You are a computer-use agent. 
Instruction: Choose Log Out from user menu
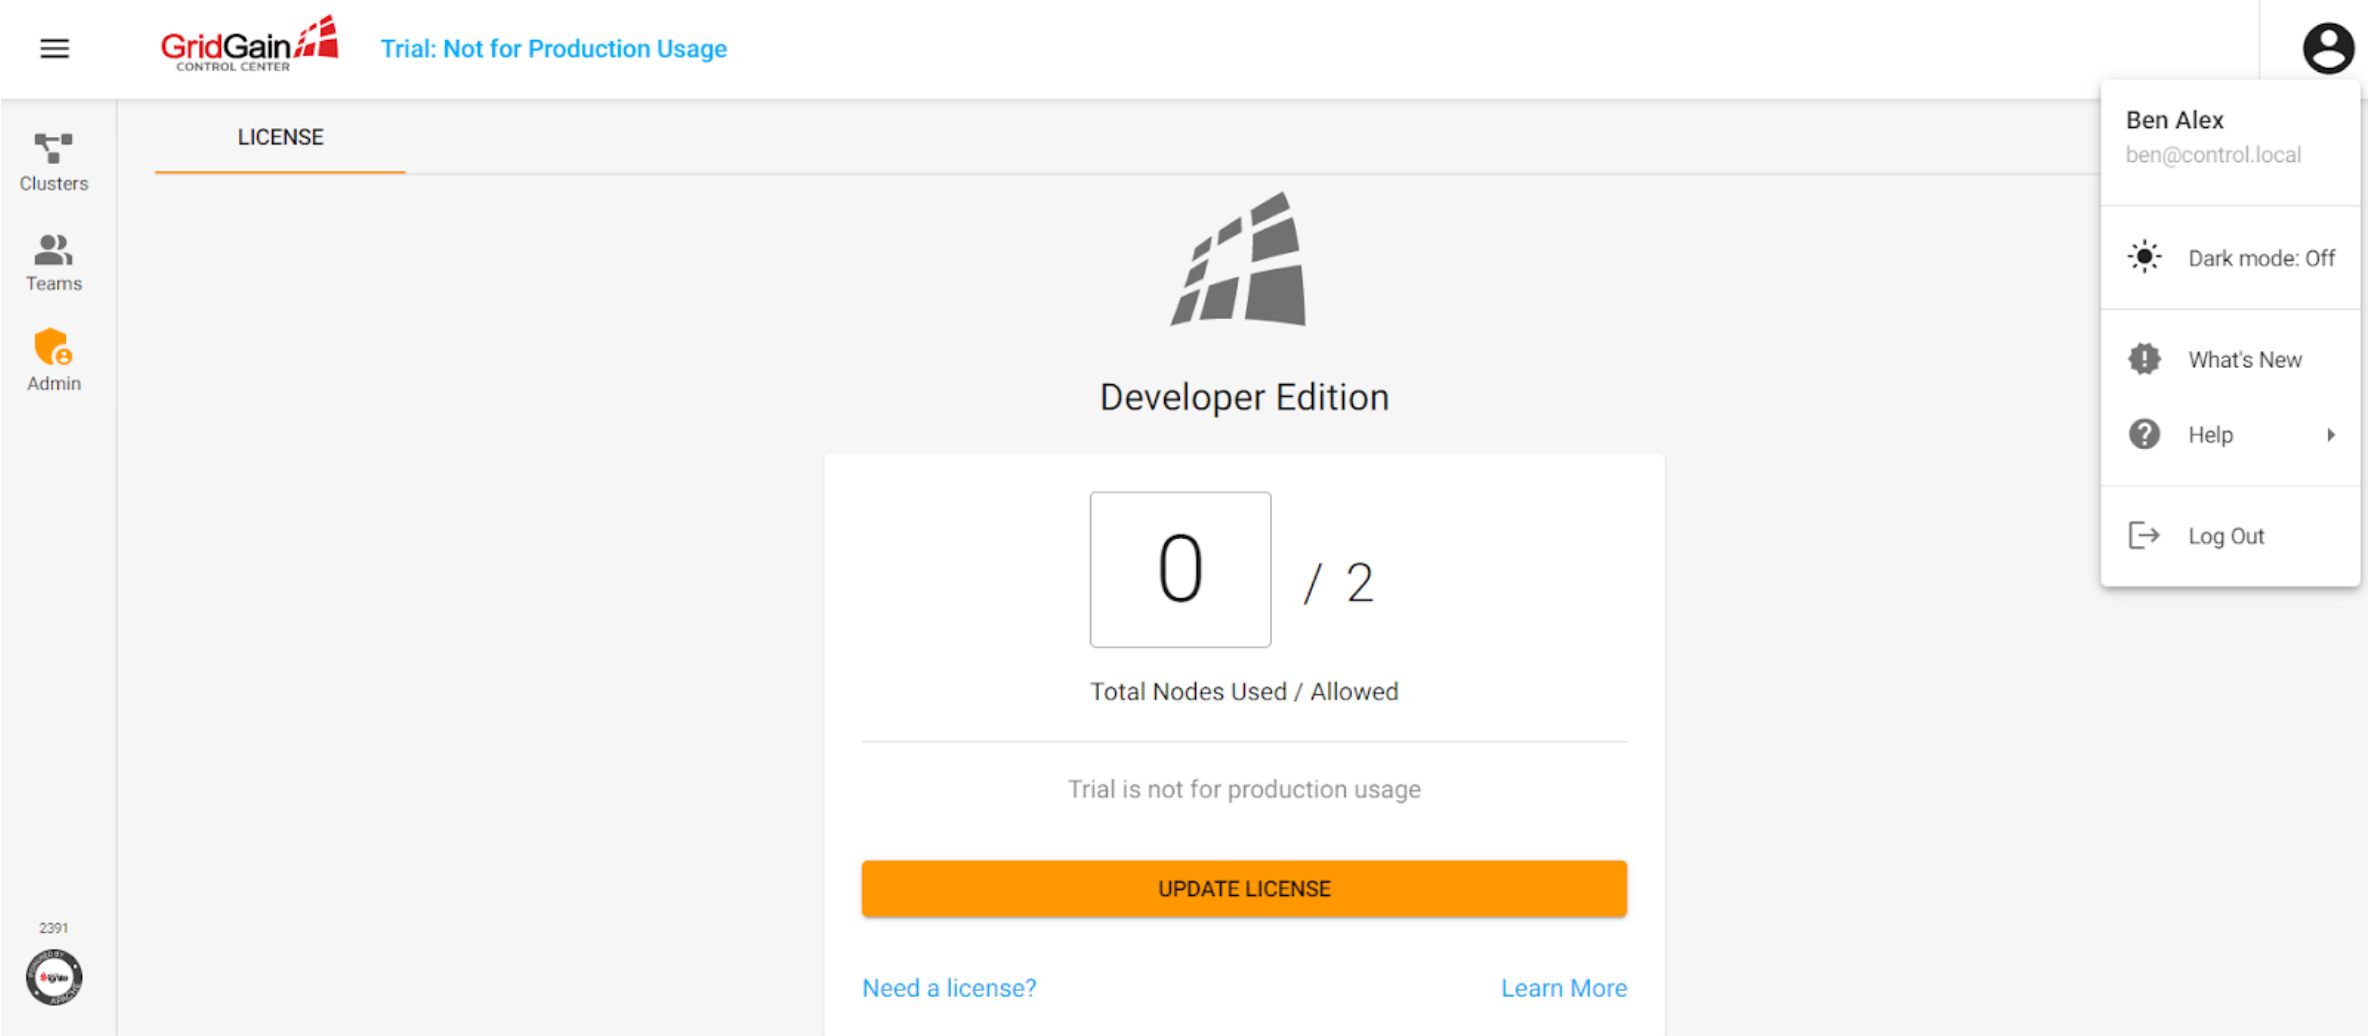coord(2230,536)
